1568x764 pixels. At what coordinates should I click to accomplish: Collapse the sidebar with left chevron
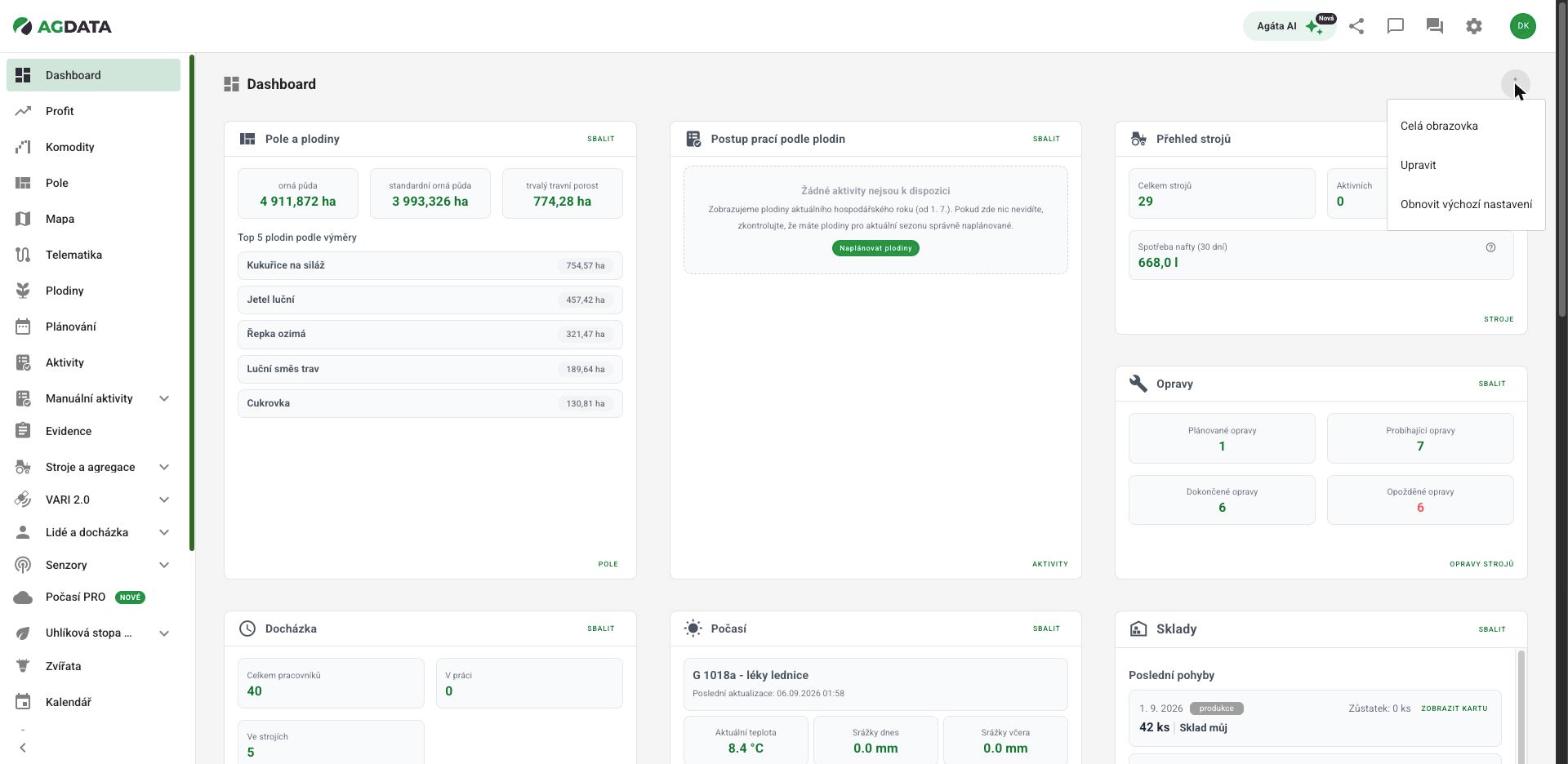coord(22,748)
